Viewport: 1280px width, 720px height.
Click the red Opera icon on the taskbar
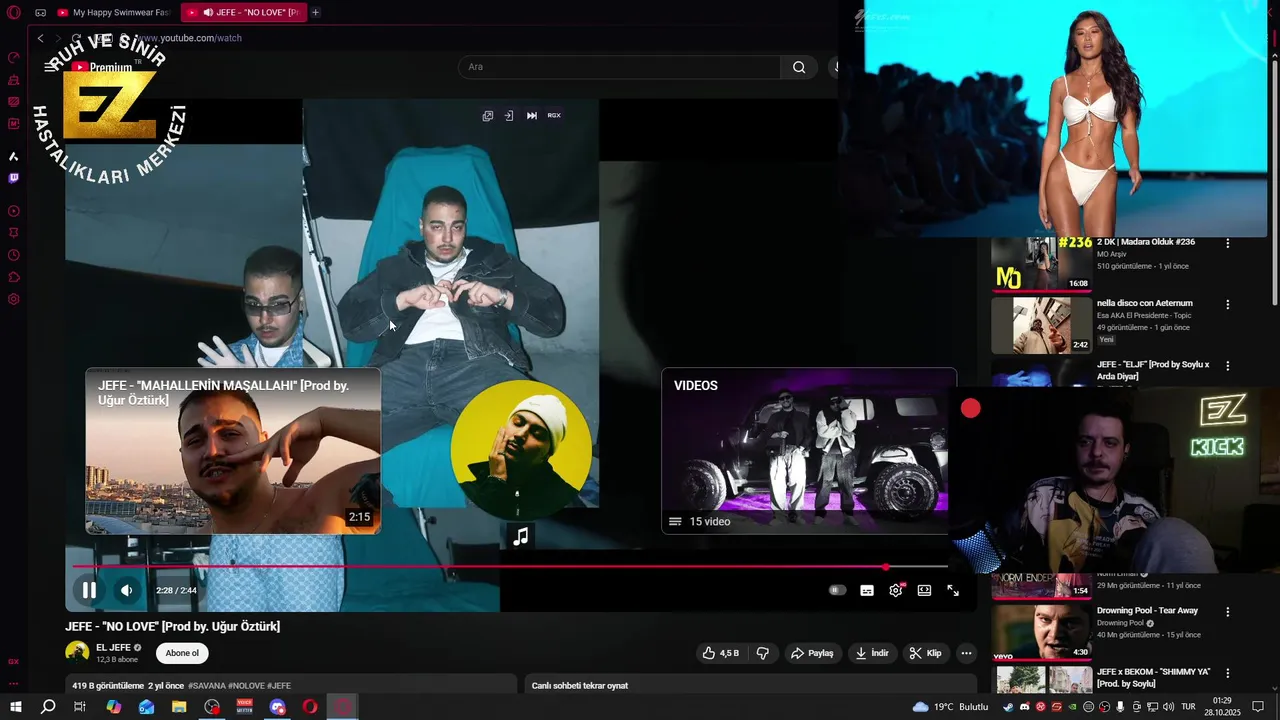pos(310,707)
